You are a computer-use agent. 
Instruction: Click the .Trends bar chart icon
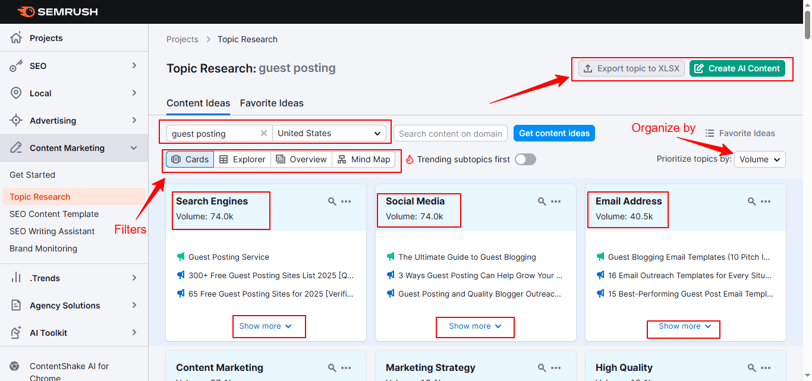[16, 278]
